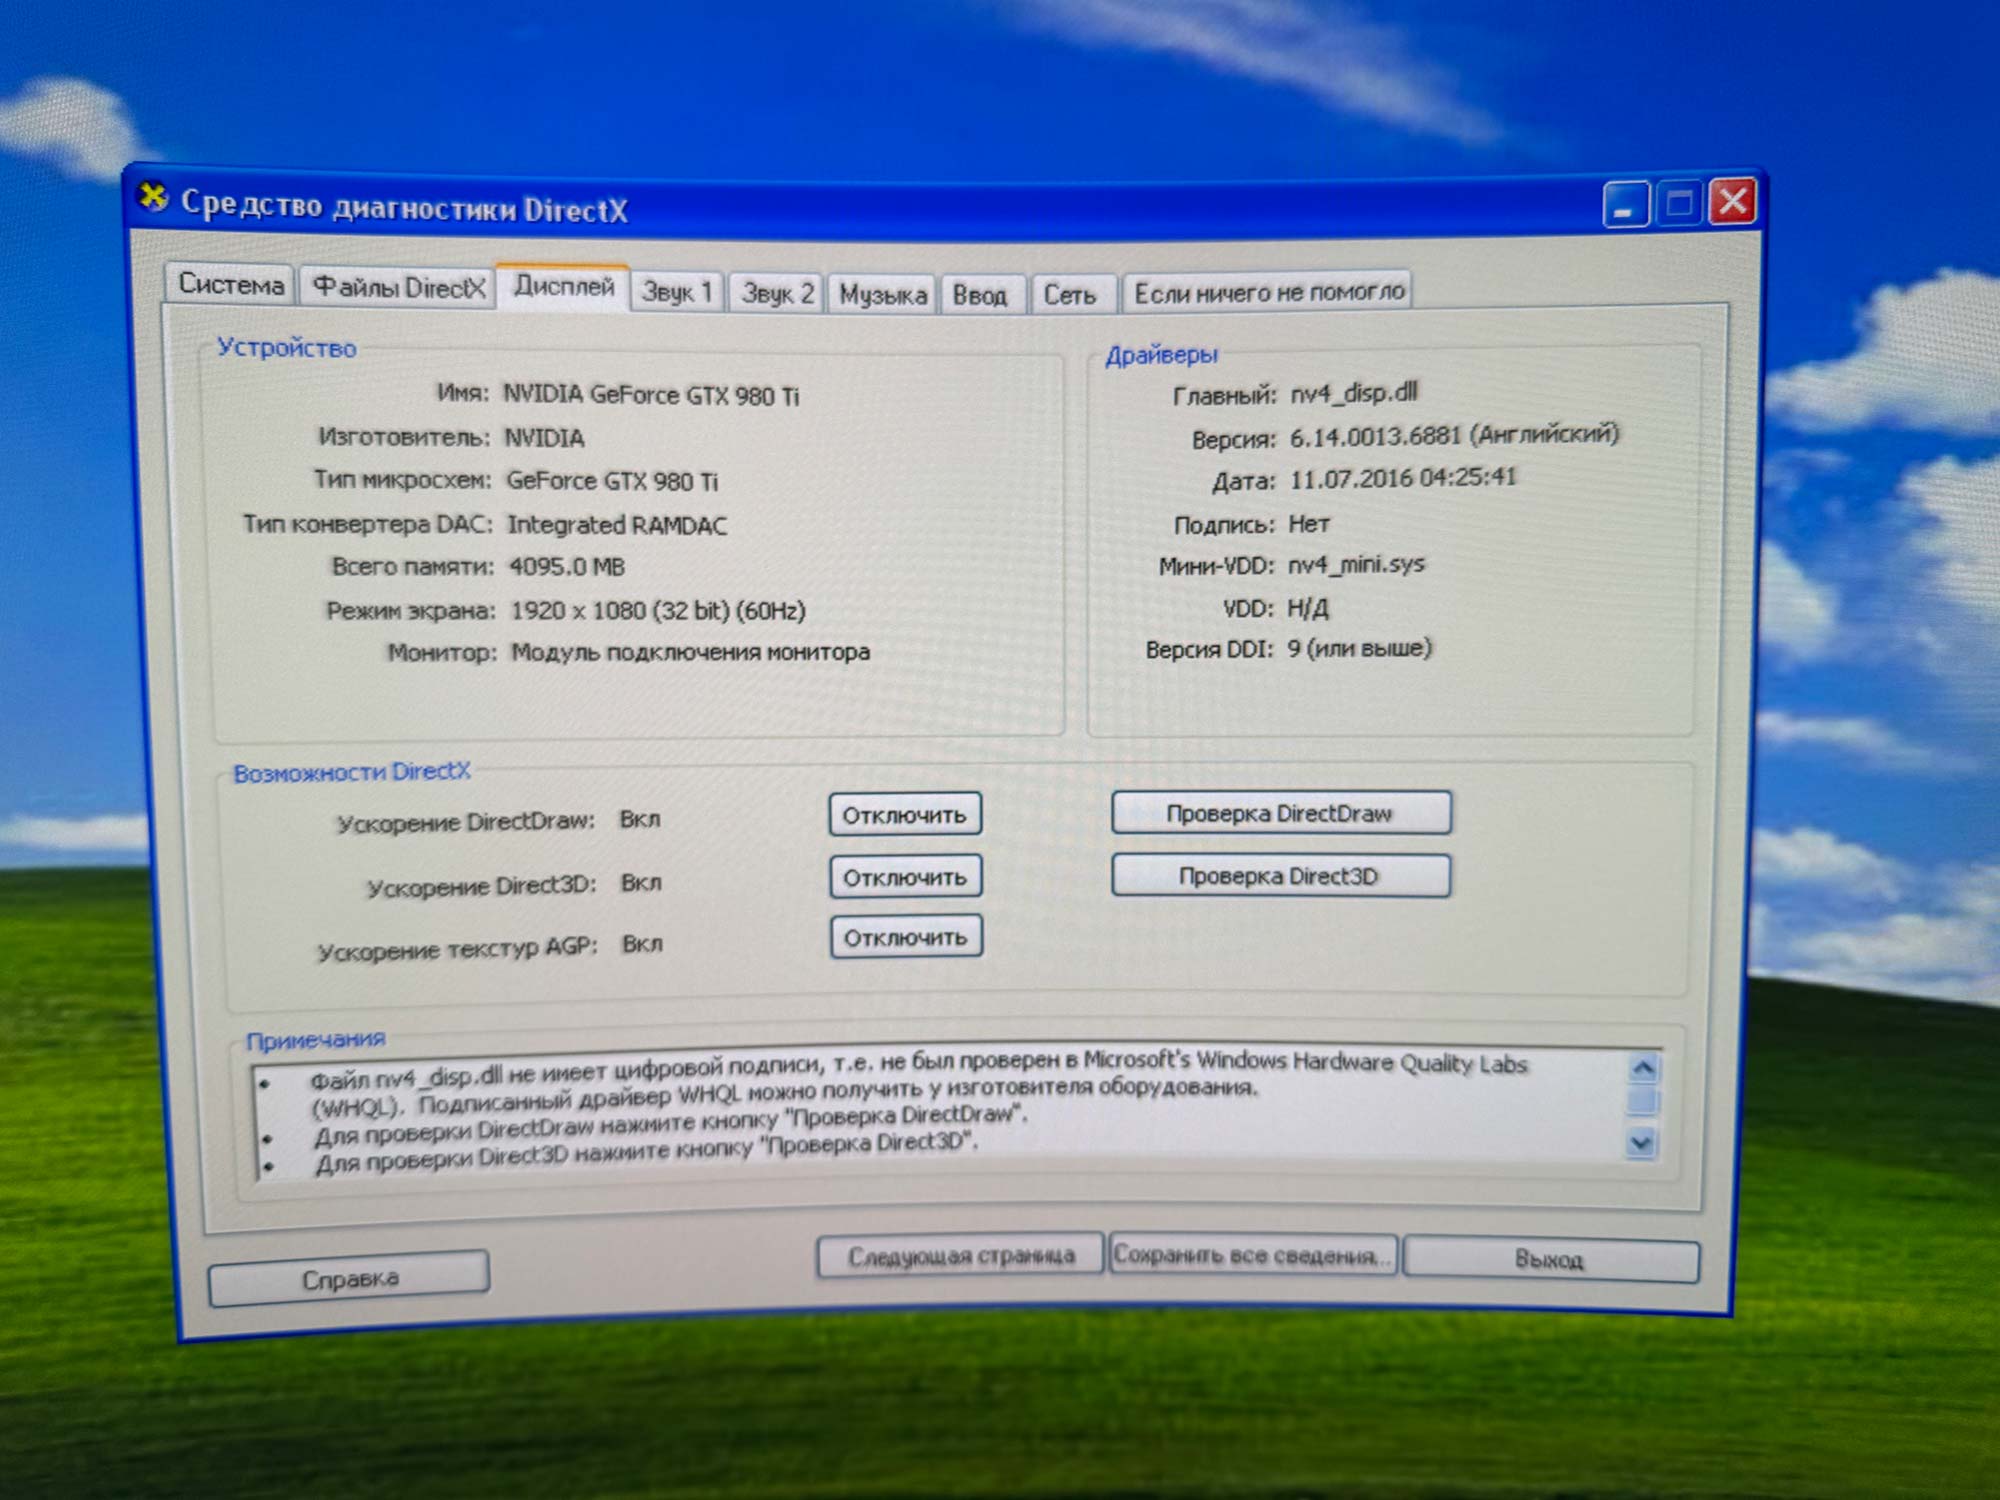Open the Система tab

(x=231, y=285)
